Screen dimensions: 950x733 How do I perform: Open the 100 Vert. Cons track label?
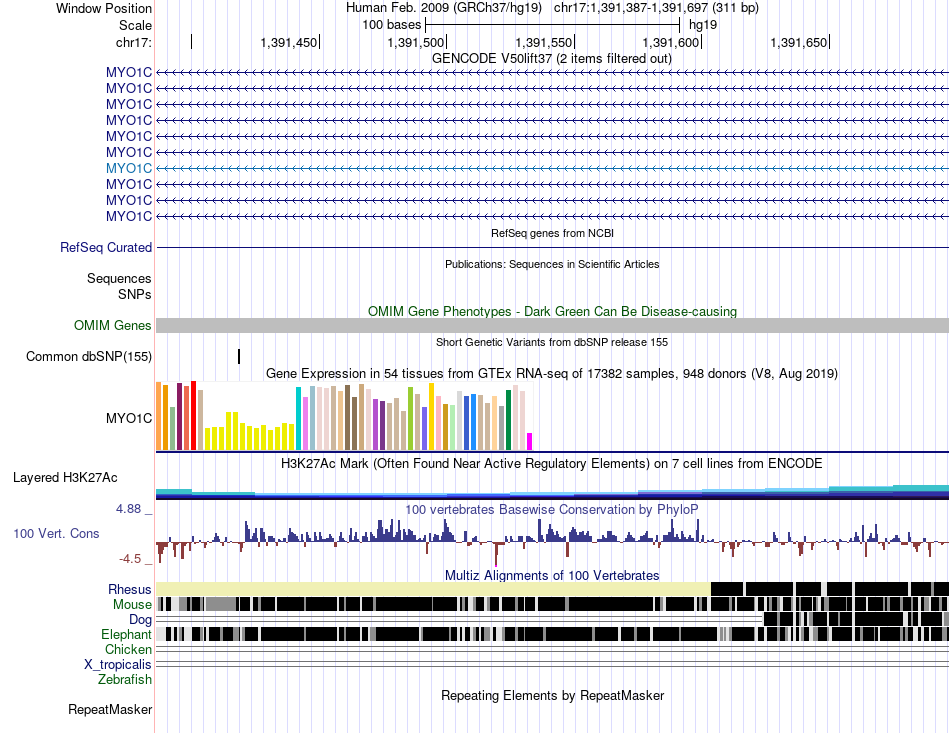pos(56,533)
